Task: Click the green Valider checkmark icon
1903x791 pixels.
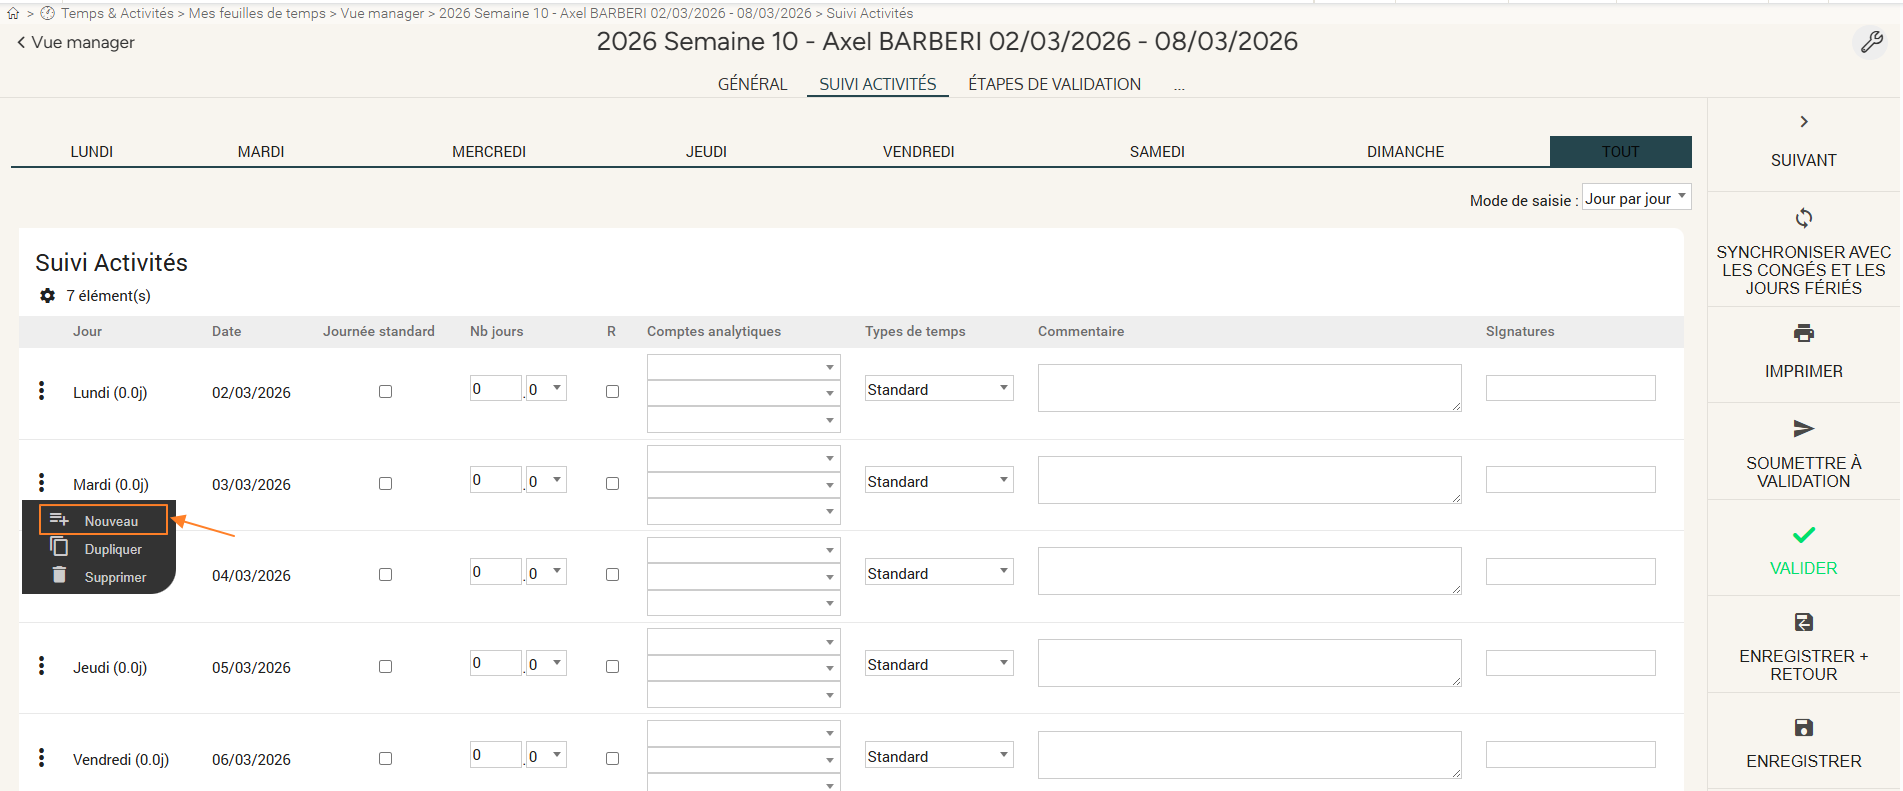Action: pyautogui.click(x=1803, y=535)
